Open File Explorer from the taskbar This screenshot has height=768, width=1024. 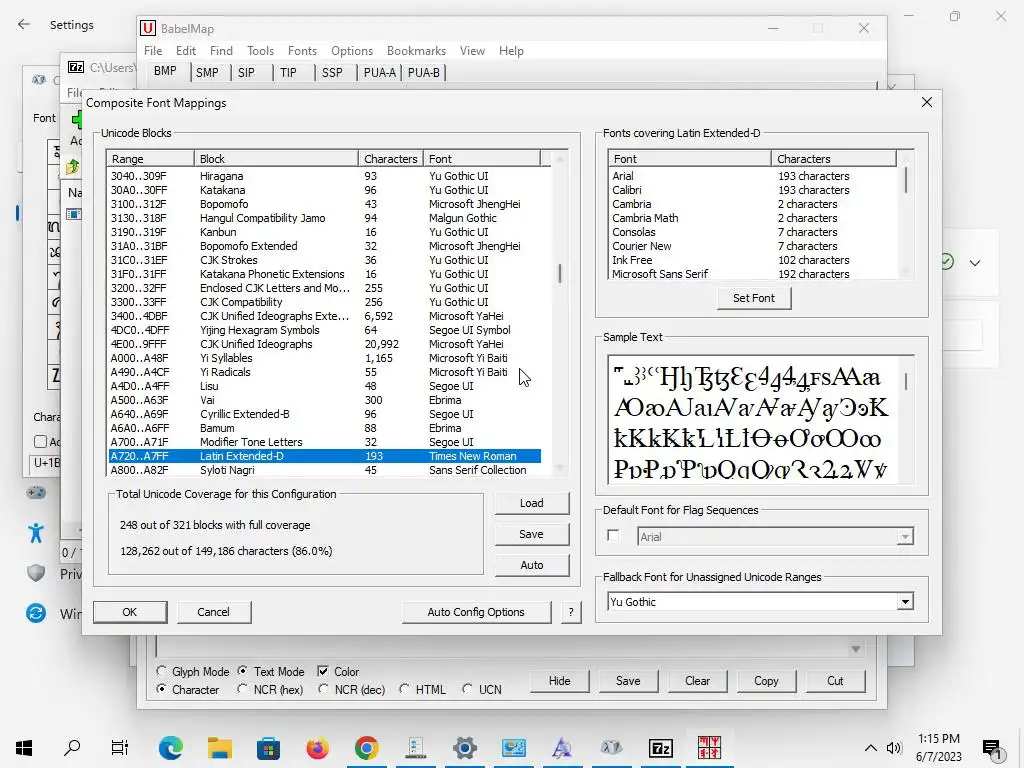(x=219, y=747)
